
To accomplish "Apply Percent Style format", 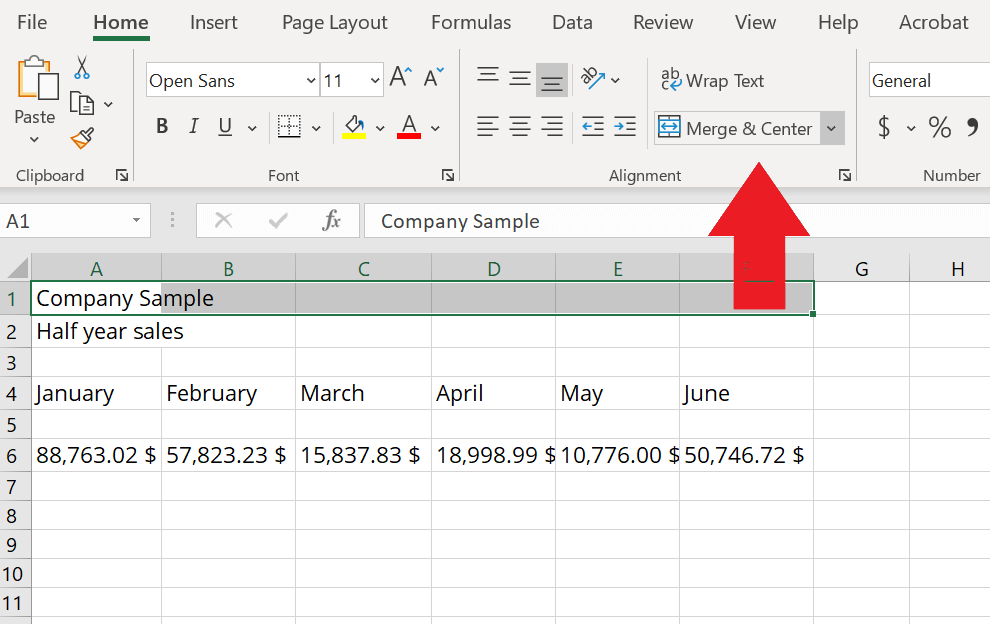I will (x=939, y=127).
